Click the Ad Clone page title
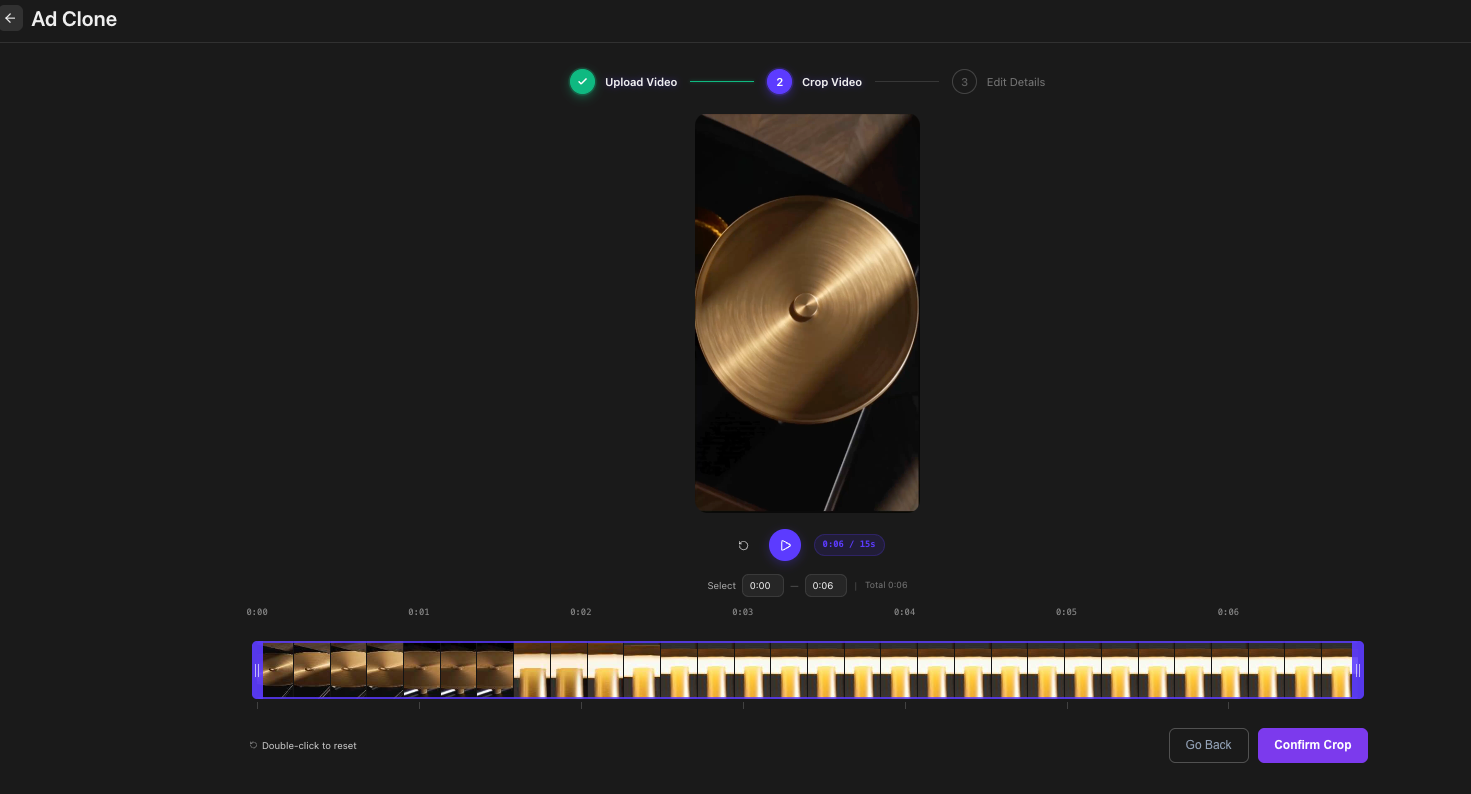1471x794 pixels. pyautogui.click(x=74, y=19)
